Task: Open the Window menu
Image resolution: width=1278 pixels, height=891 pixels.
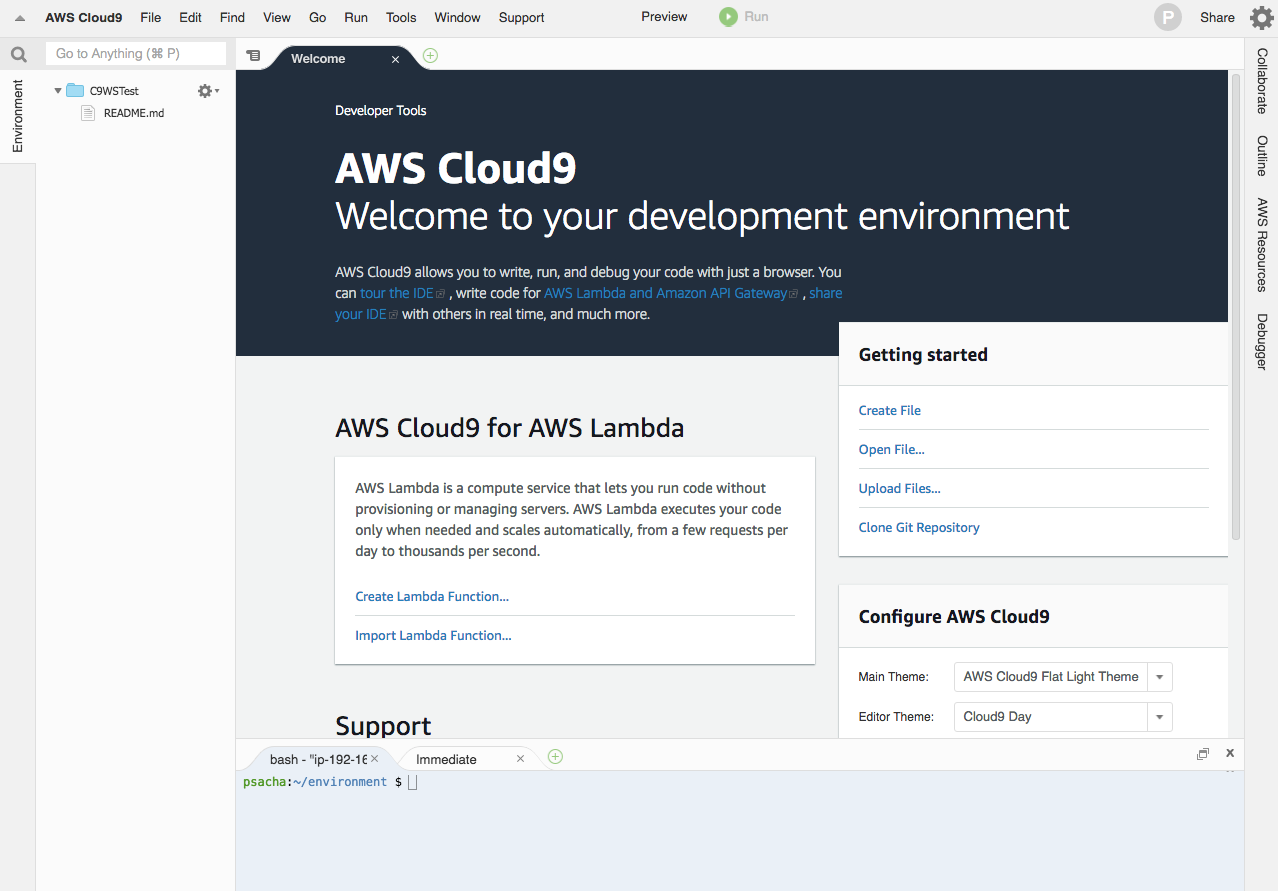Action: pos(458,17)
